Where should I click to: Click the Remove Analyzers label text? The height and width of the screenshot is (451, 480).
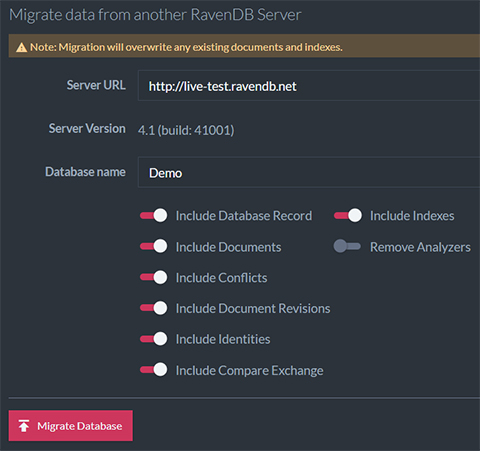point(420,247)
